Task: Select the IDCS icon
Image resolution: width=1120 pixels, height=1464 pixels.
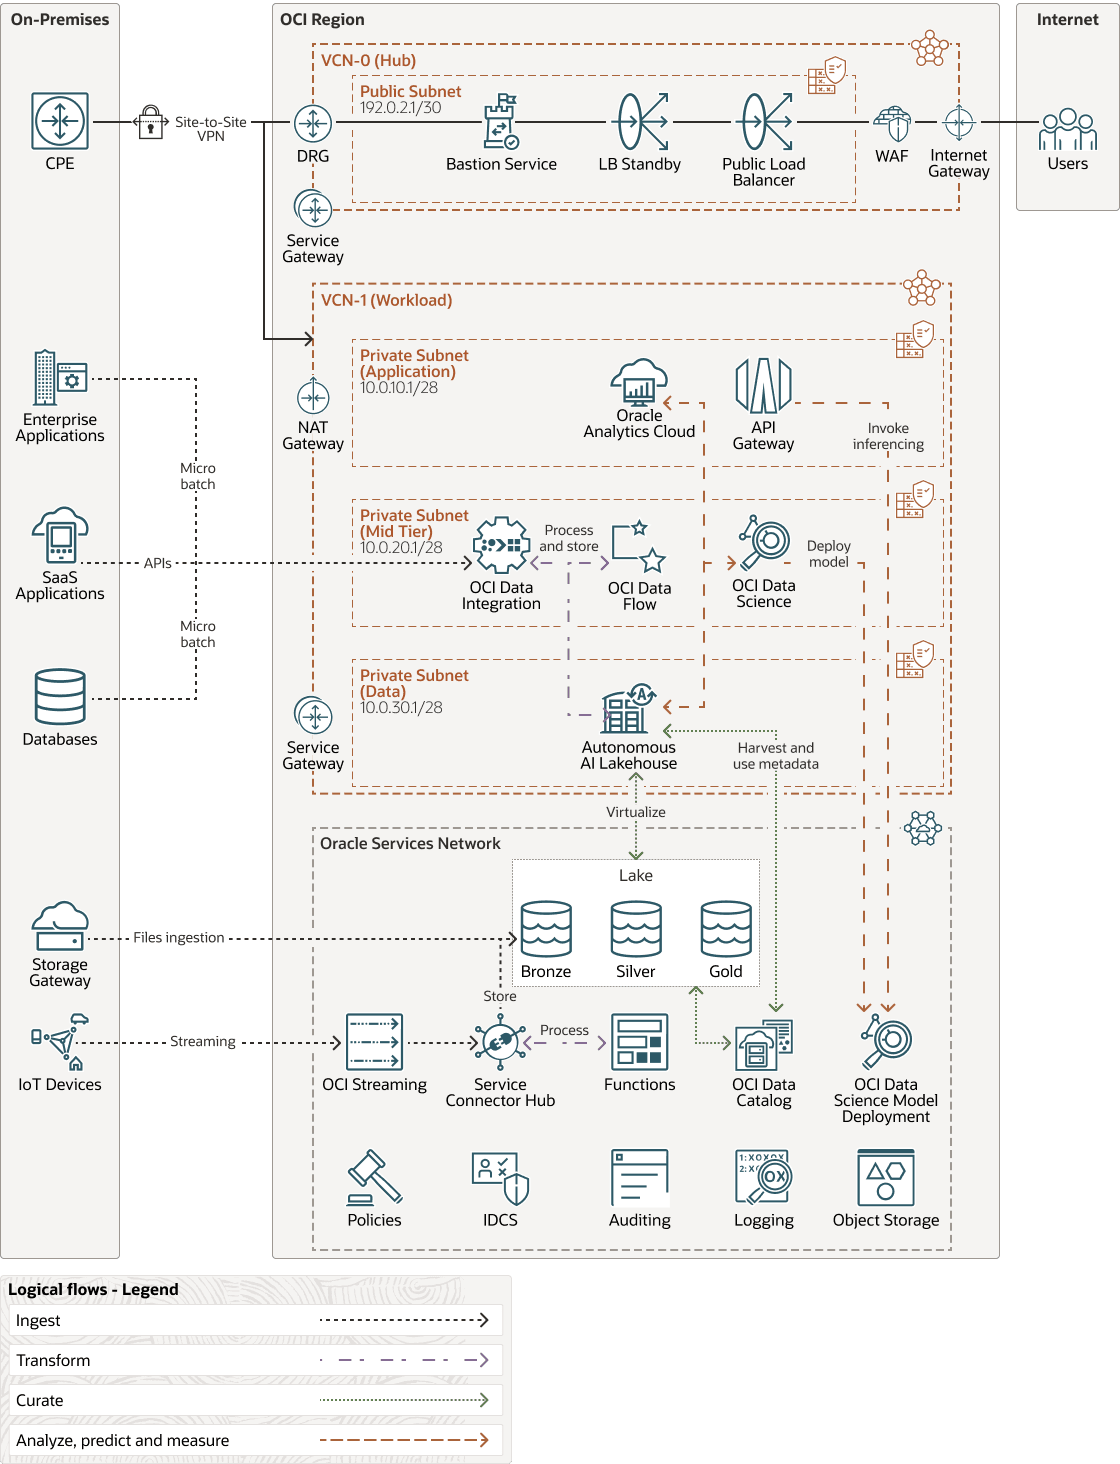Action: tap(500, 1177)
